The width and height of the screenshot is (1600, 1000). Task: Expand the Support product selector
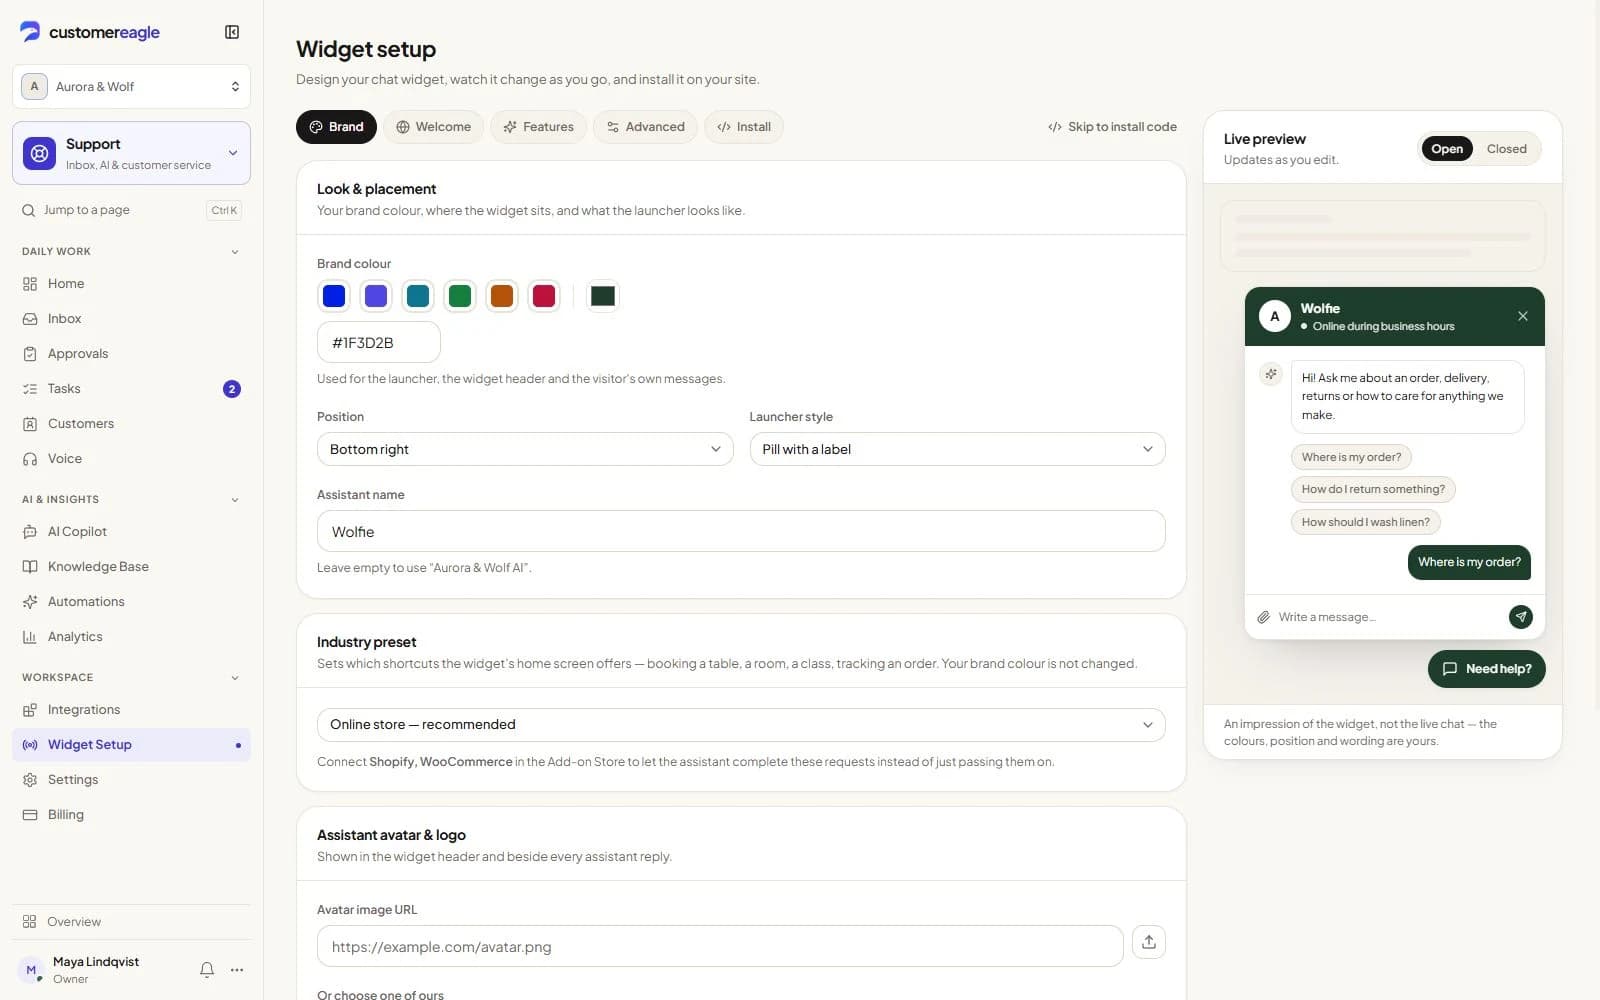click(x=131, y=153)
